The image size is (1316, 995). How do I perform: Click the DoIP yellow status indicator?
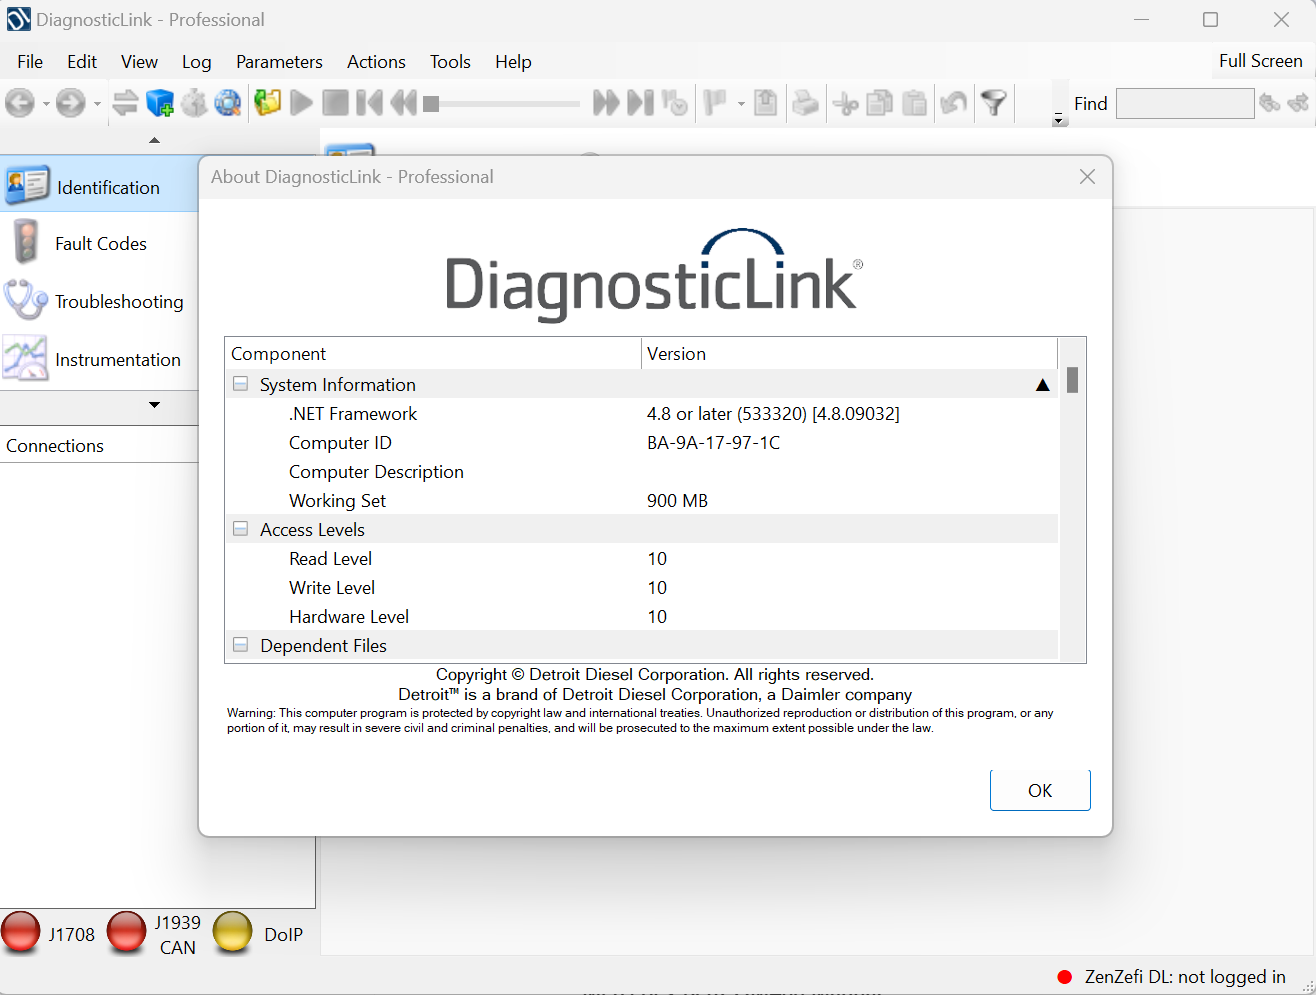pos(232,931)
